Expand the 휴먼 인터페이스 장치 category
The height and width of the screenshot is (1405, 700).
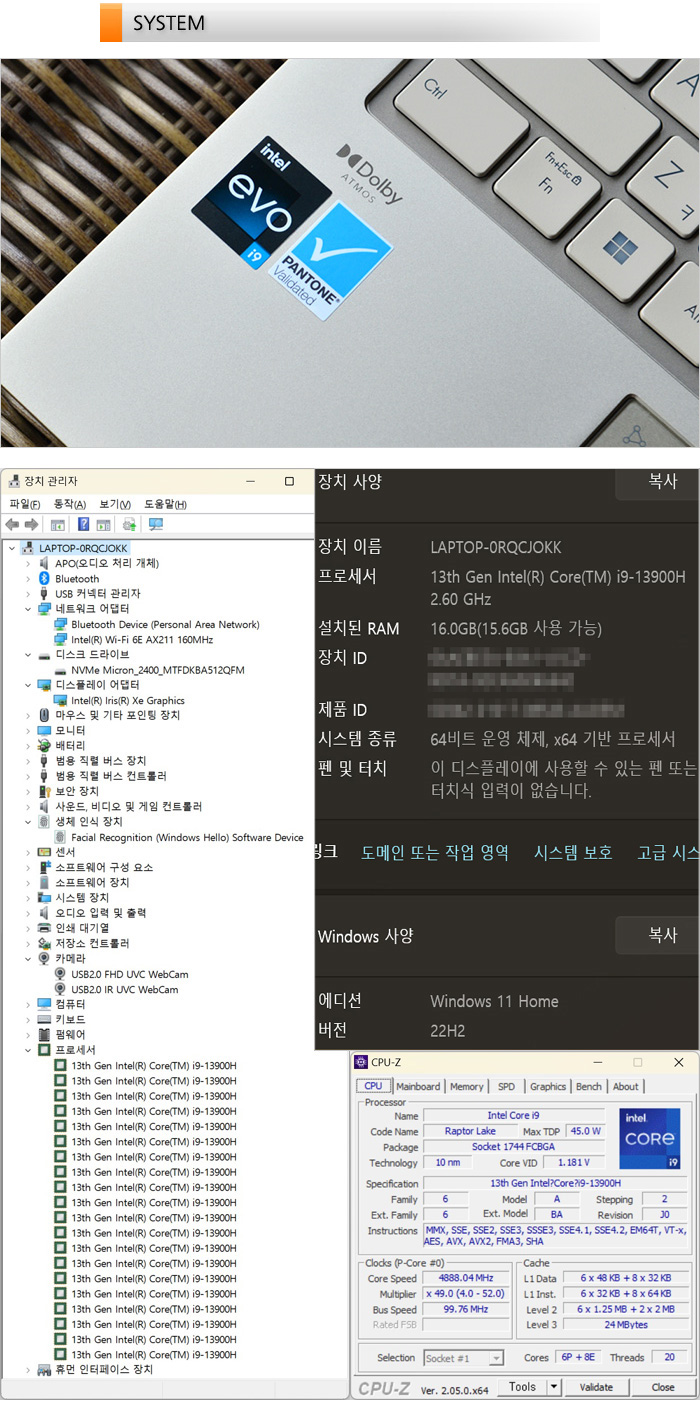pyautogui.click(x=28, y=1369)
